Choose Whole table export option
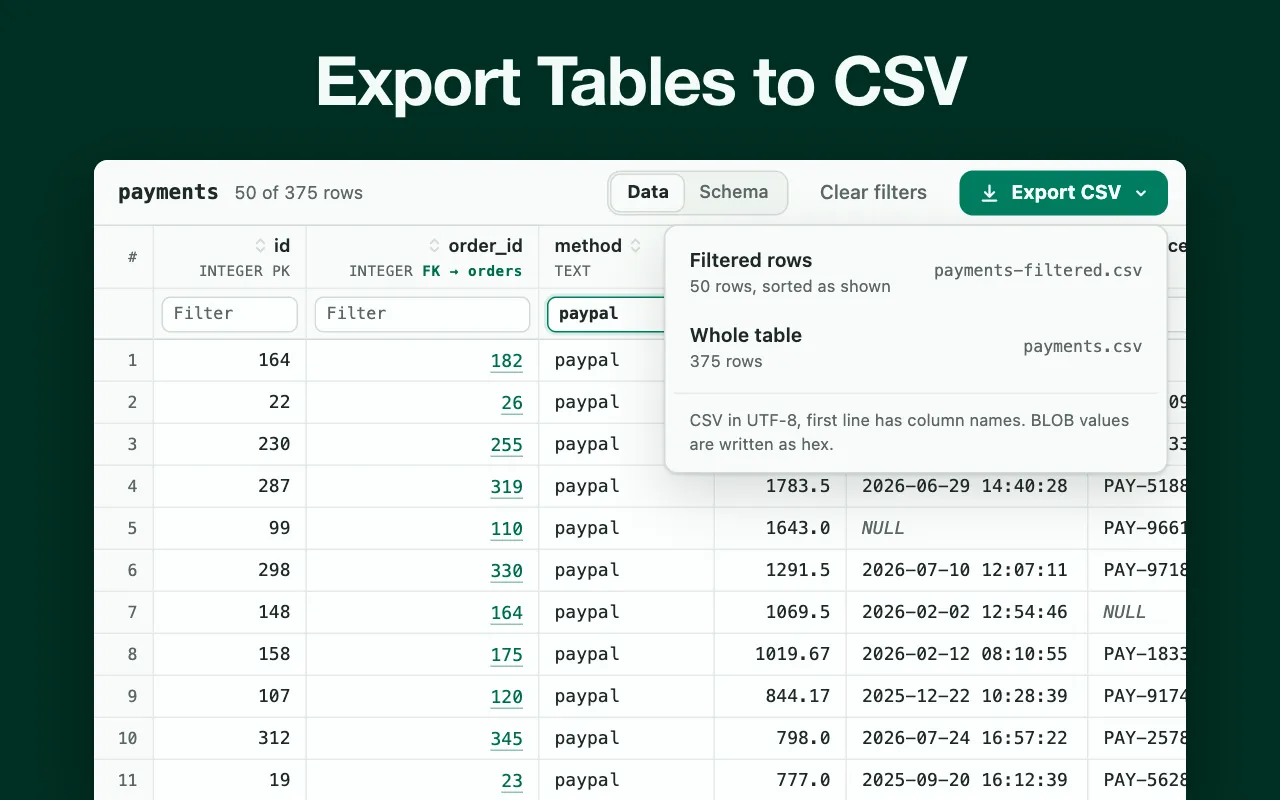The image size is (1280, 800). (x=916, y=347)
